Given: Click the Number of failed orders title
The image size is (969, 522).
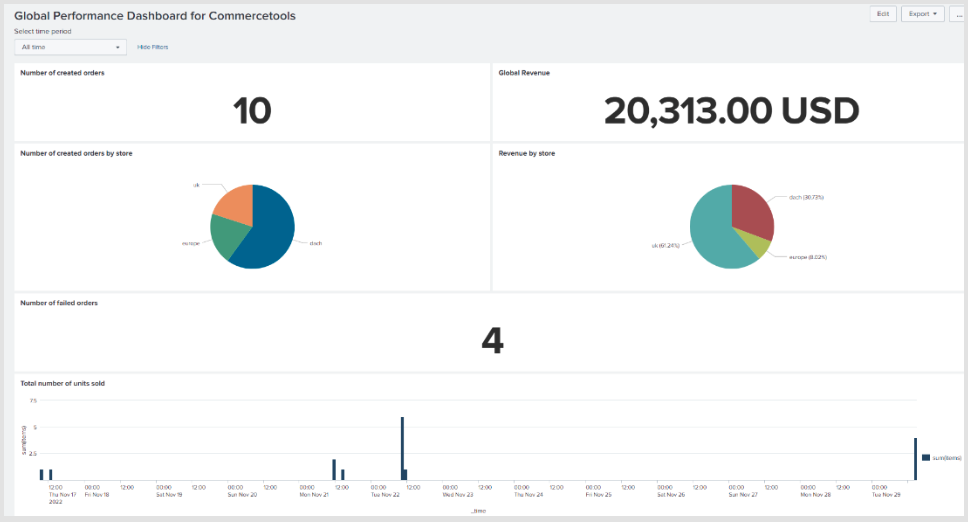Looking at the screenshot, I should click(x=59, y=303).
